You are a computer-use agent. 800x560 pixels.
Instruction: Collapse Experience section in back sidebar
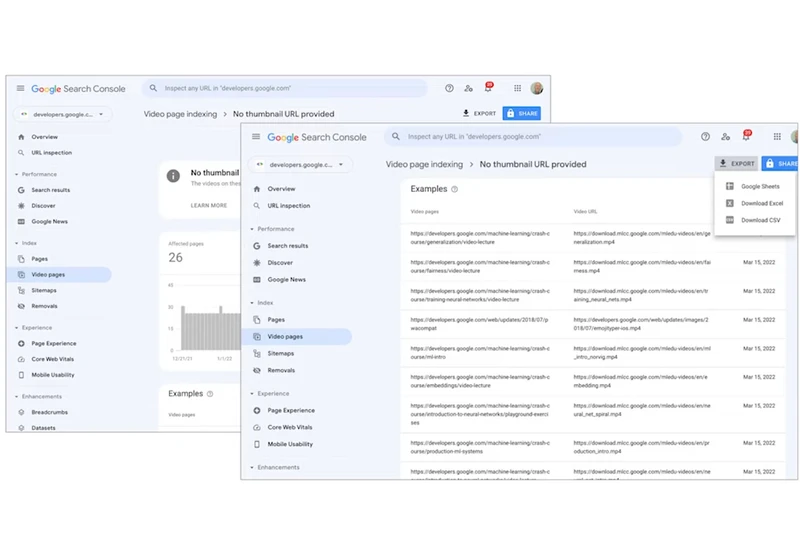click(16, 328)
